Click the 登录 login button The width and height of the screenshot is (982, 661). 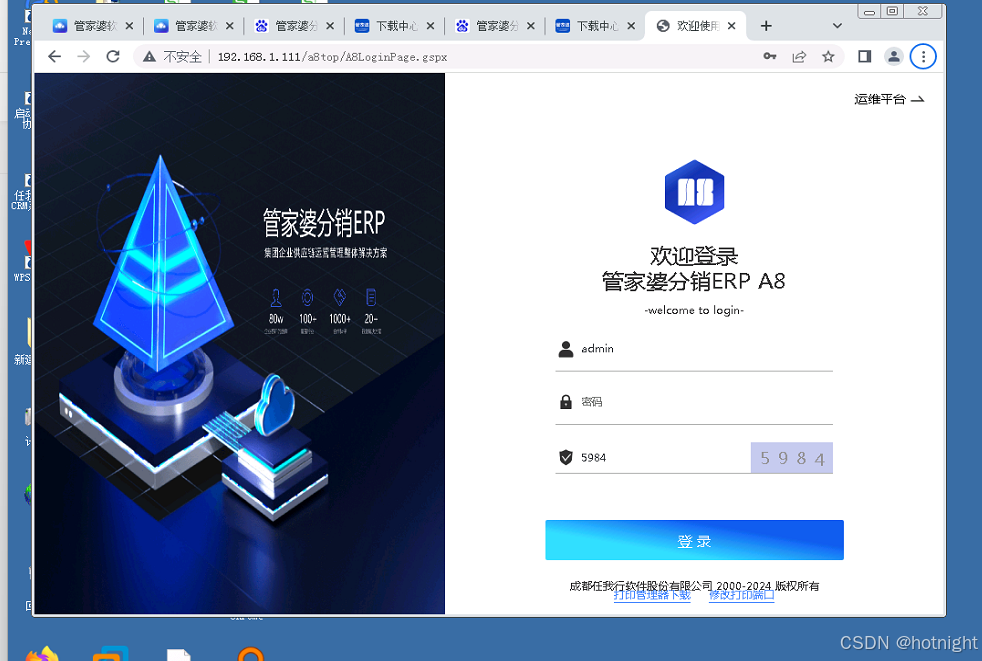[694, 540]
